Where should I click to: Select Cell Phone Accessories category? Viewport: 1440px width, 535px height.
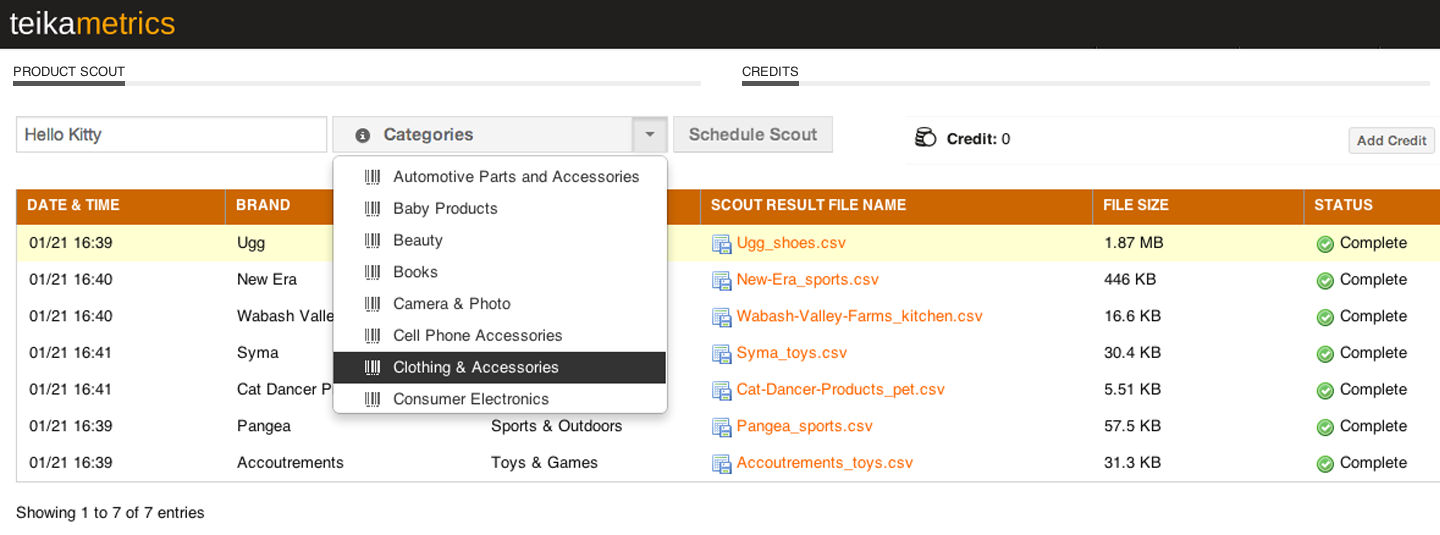[500, 336]
